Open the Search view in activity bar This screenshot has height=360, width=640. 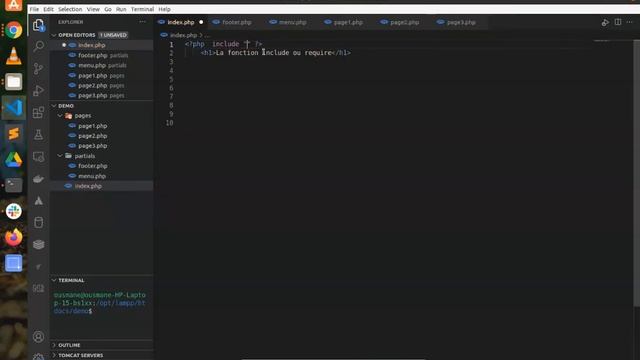pyautogui.click(x=38, y=46)
